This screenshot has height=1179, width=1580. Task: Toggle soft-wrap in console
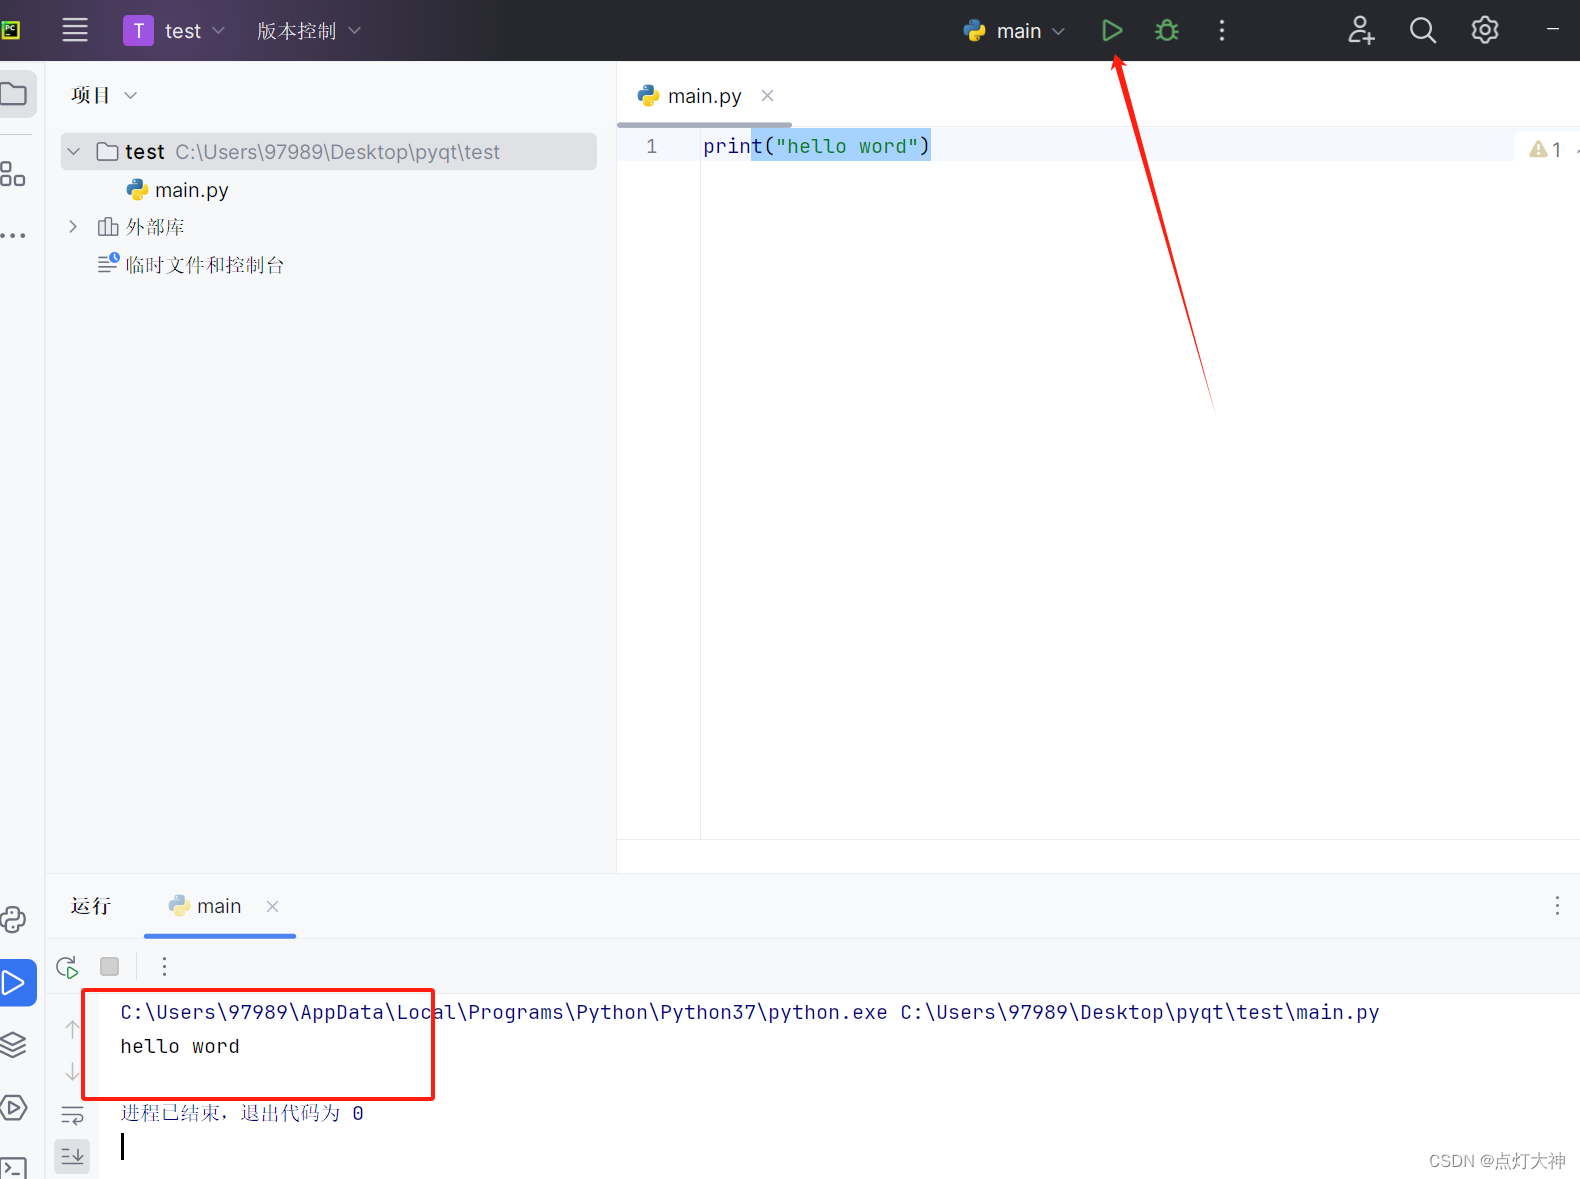pyautogui.click(x=72, y=1115)
